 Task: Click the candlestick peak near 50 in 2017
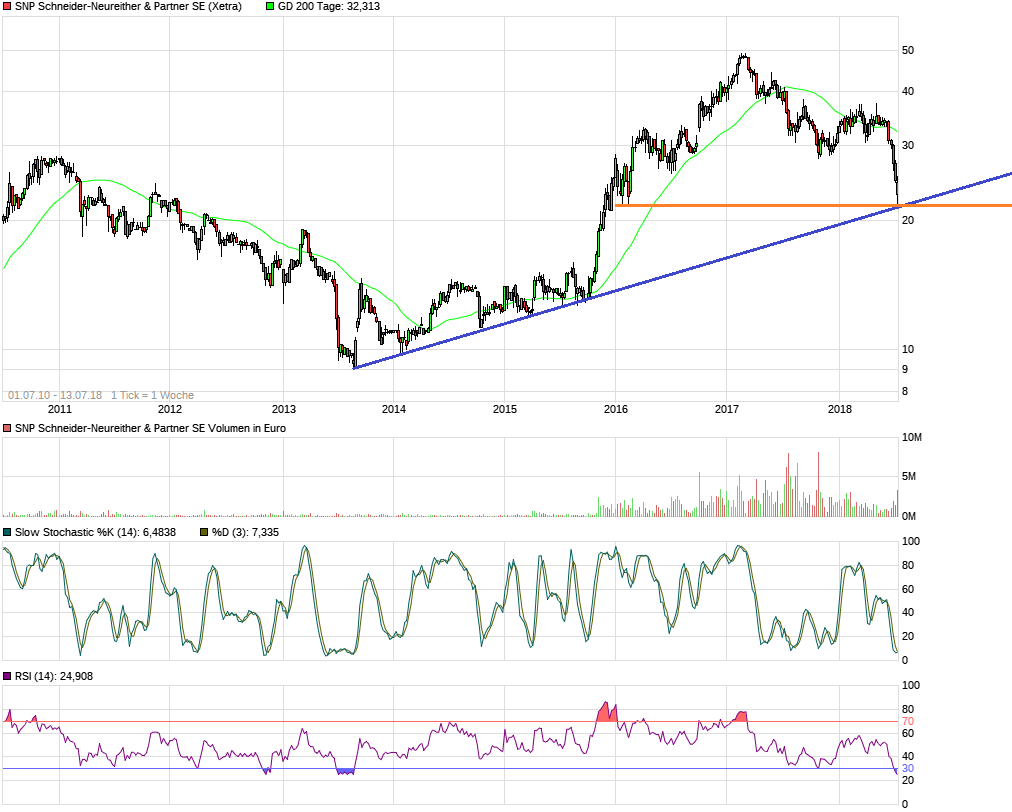point(744,57)
